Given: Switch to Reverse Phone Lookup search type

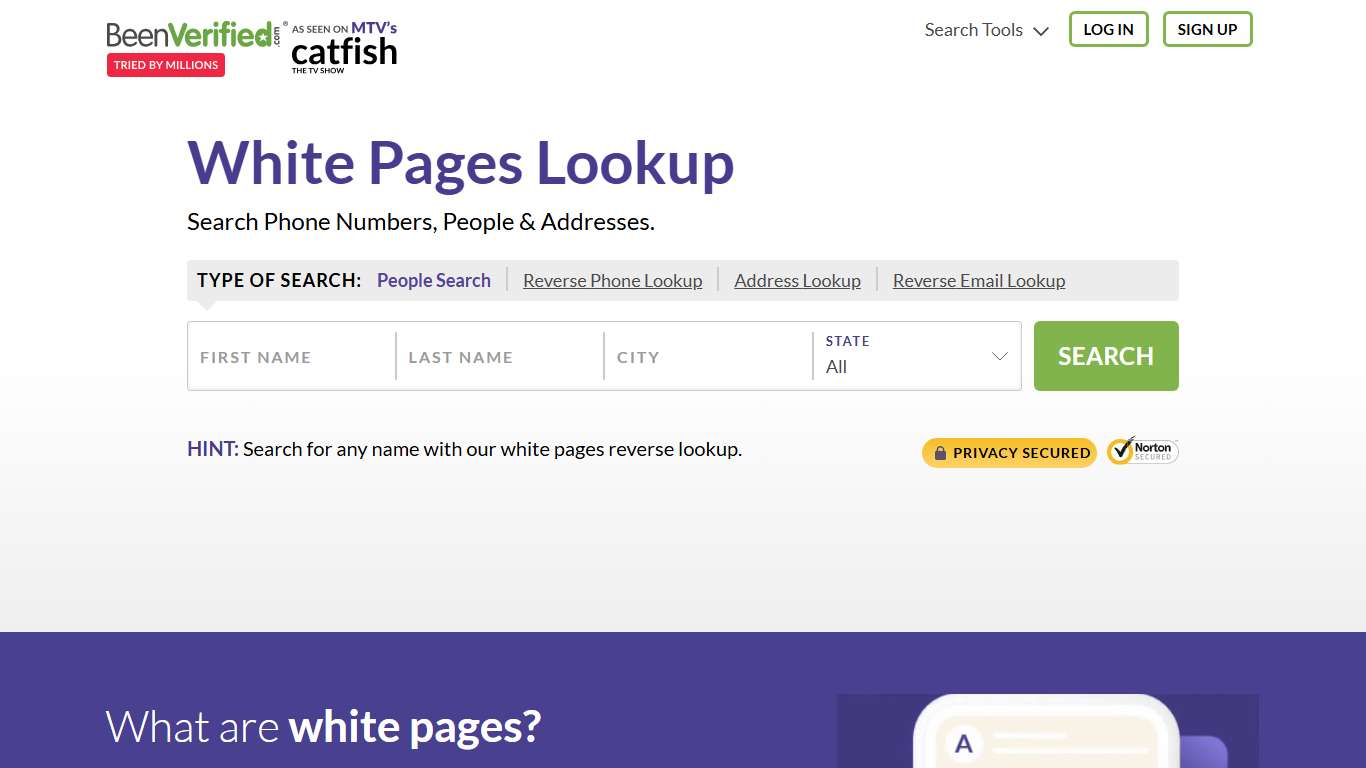Looking at the screenshot, I should (612, 280).
